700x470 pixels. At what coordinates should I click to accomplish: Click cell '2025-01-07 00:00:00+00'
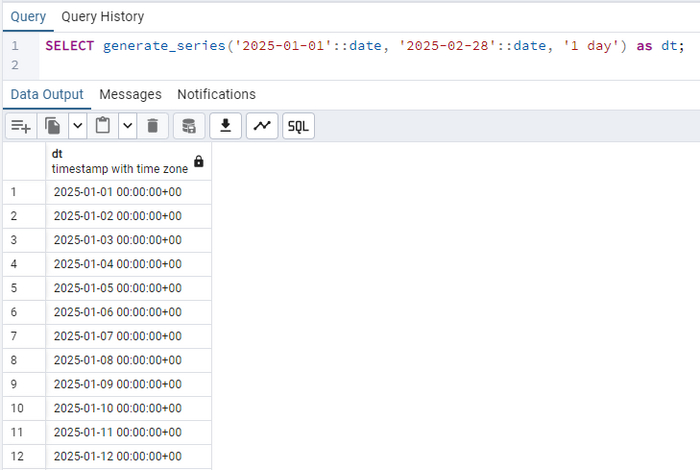click(x=129, y=337)
